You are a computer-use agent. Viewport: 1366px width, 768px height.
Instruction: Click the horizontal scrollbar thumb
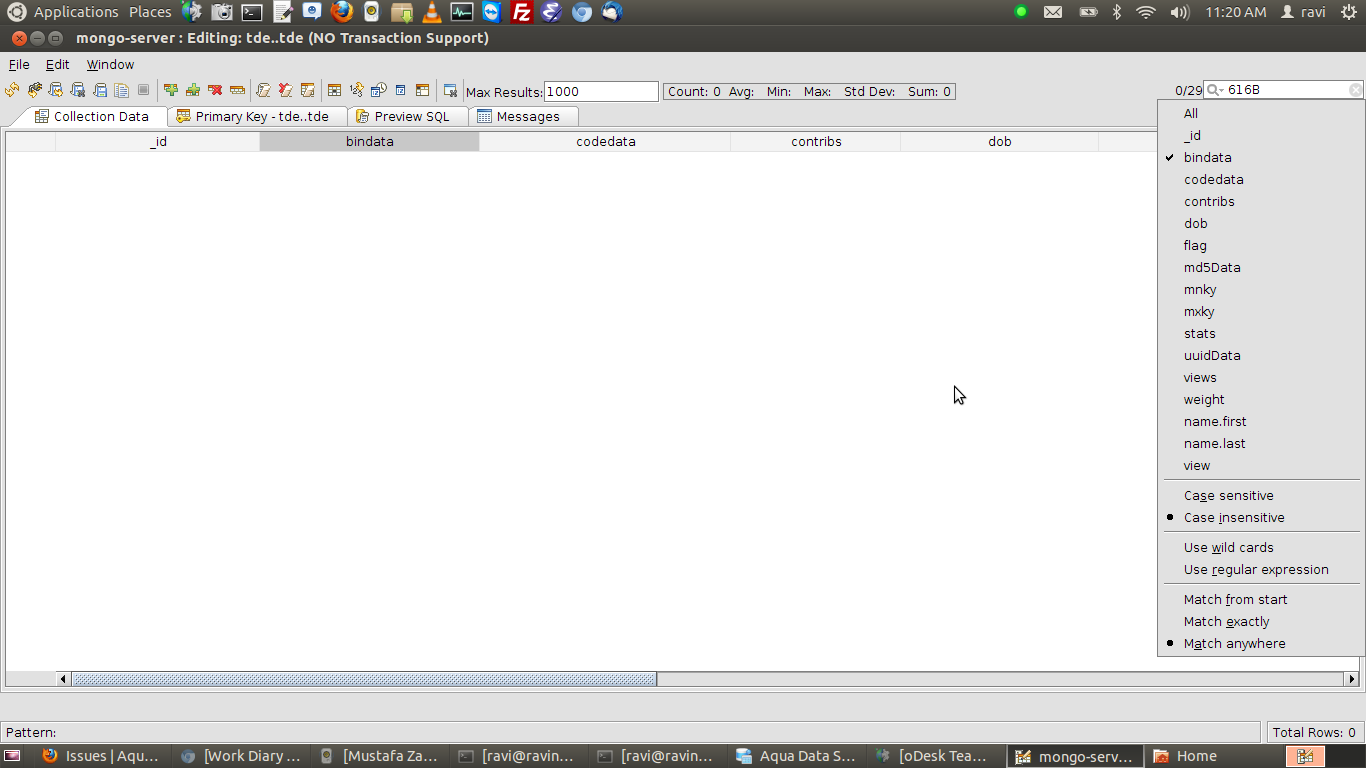pos(364,679)
